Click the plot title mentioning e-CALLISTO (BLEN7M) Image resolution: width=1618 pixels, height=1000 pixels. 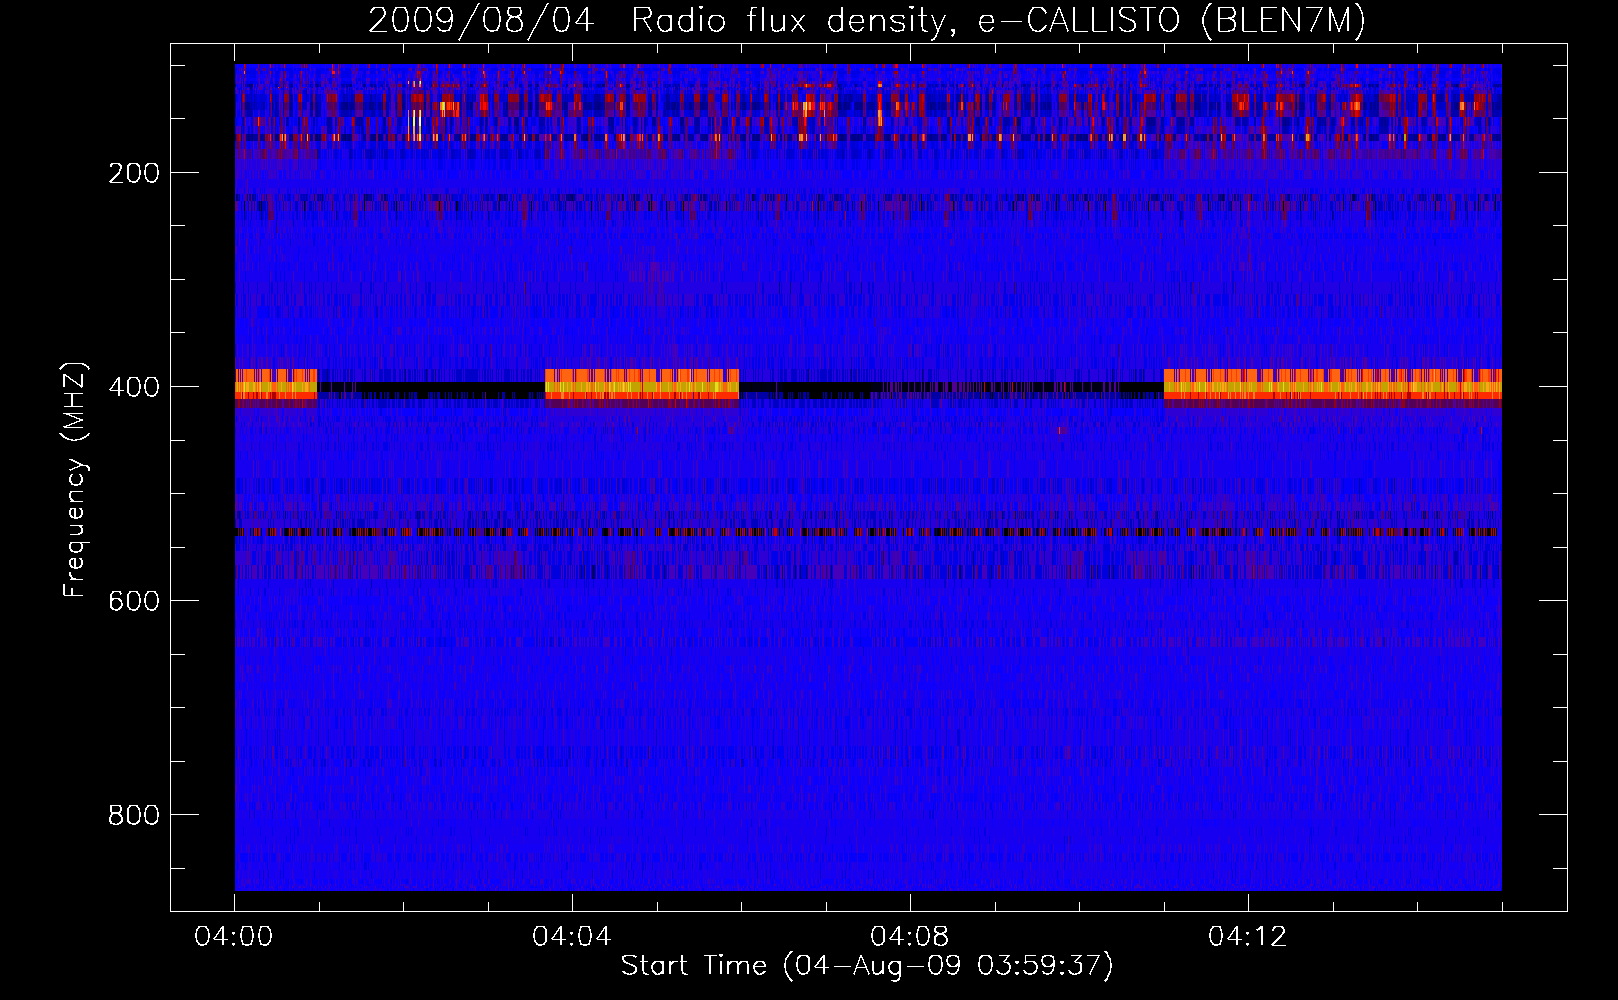pos(867,20)
